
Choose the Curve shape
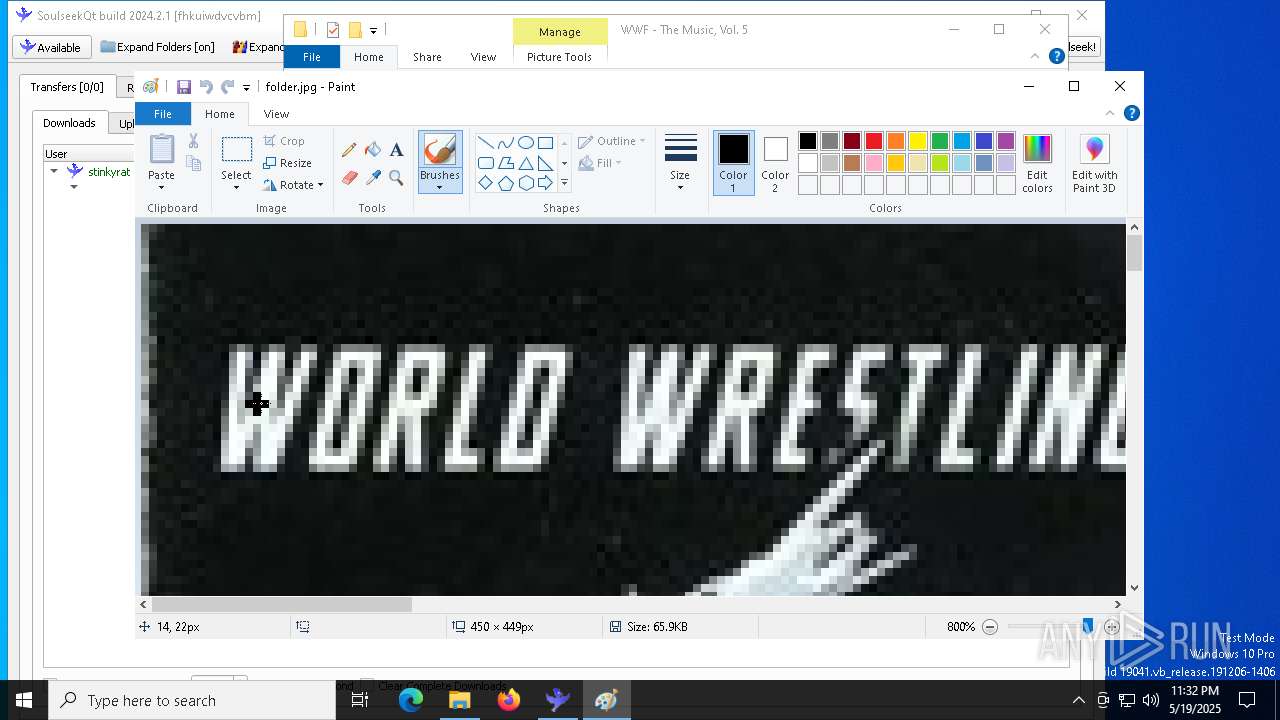pos(505,142)
